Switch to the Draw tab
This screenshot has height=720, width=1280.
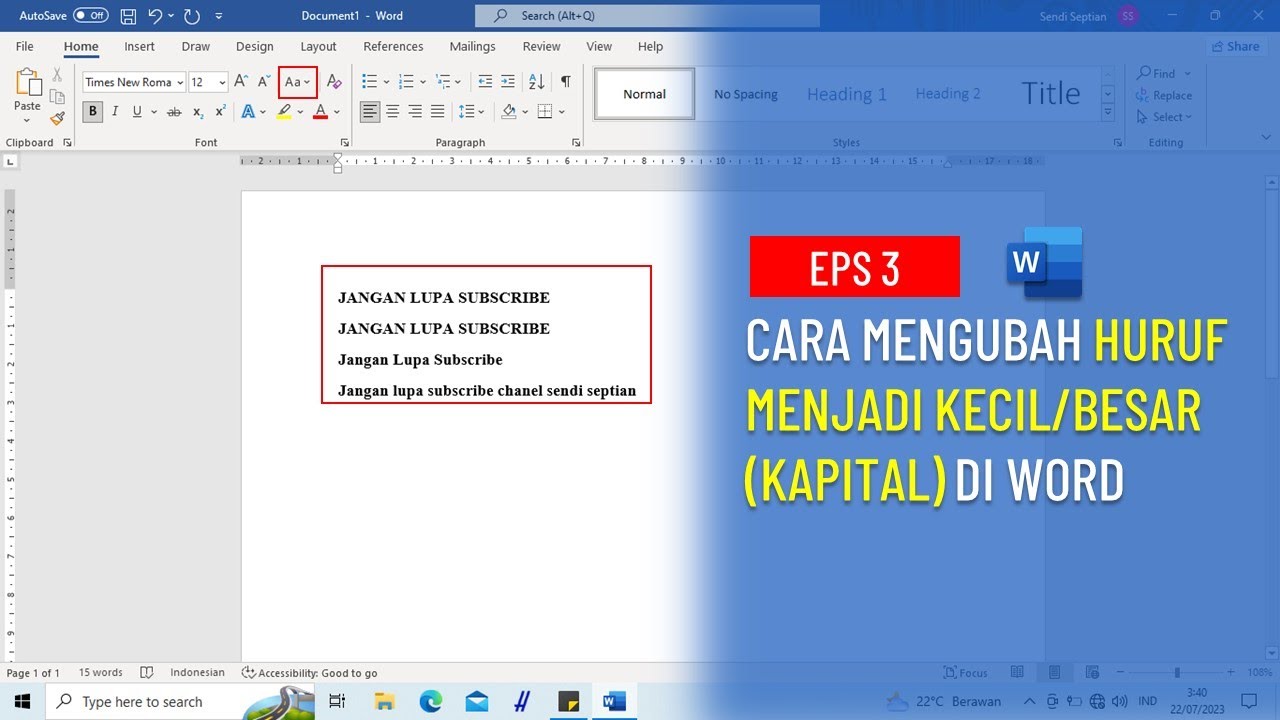click(196, 46)
